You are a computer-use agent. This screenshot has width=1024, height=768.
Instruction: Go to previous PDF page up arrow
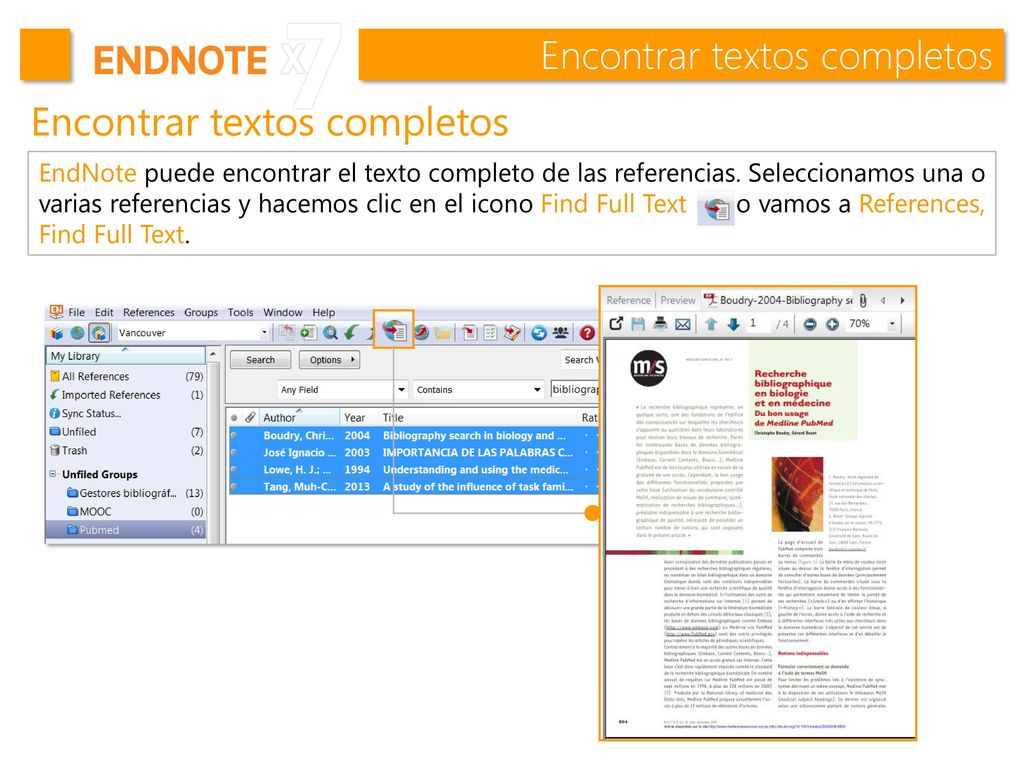click(x=711, y=324)
